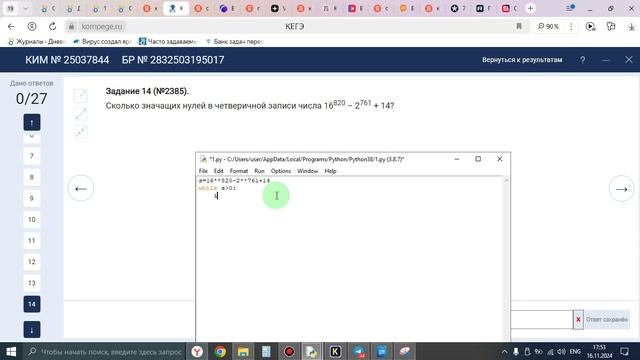Select task number 11

(32, 241)
